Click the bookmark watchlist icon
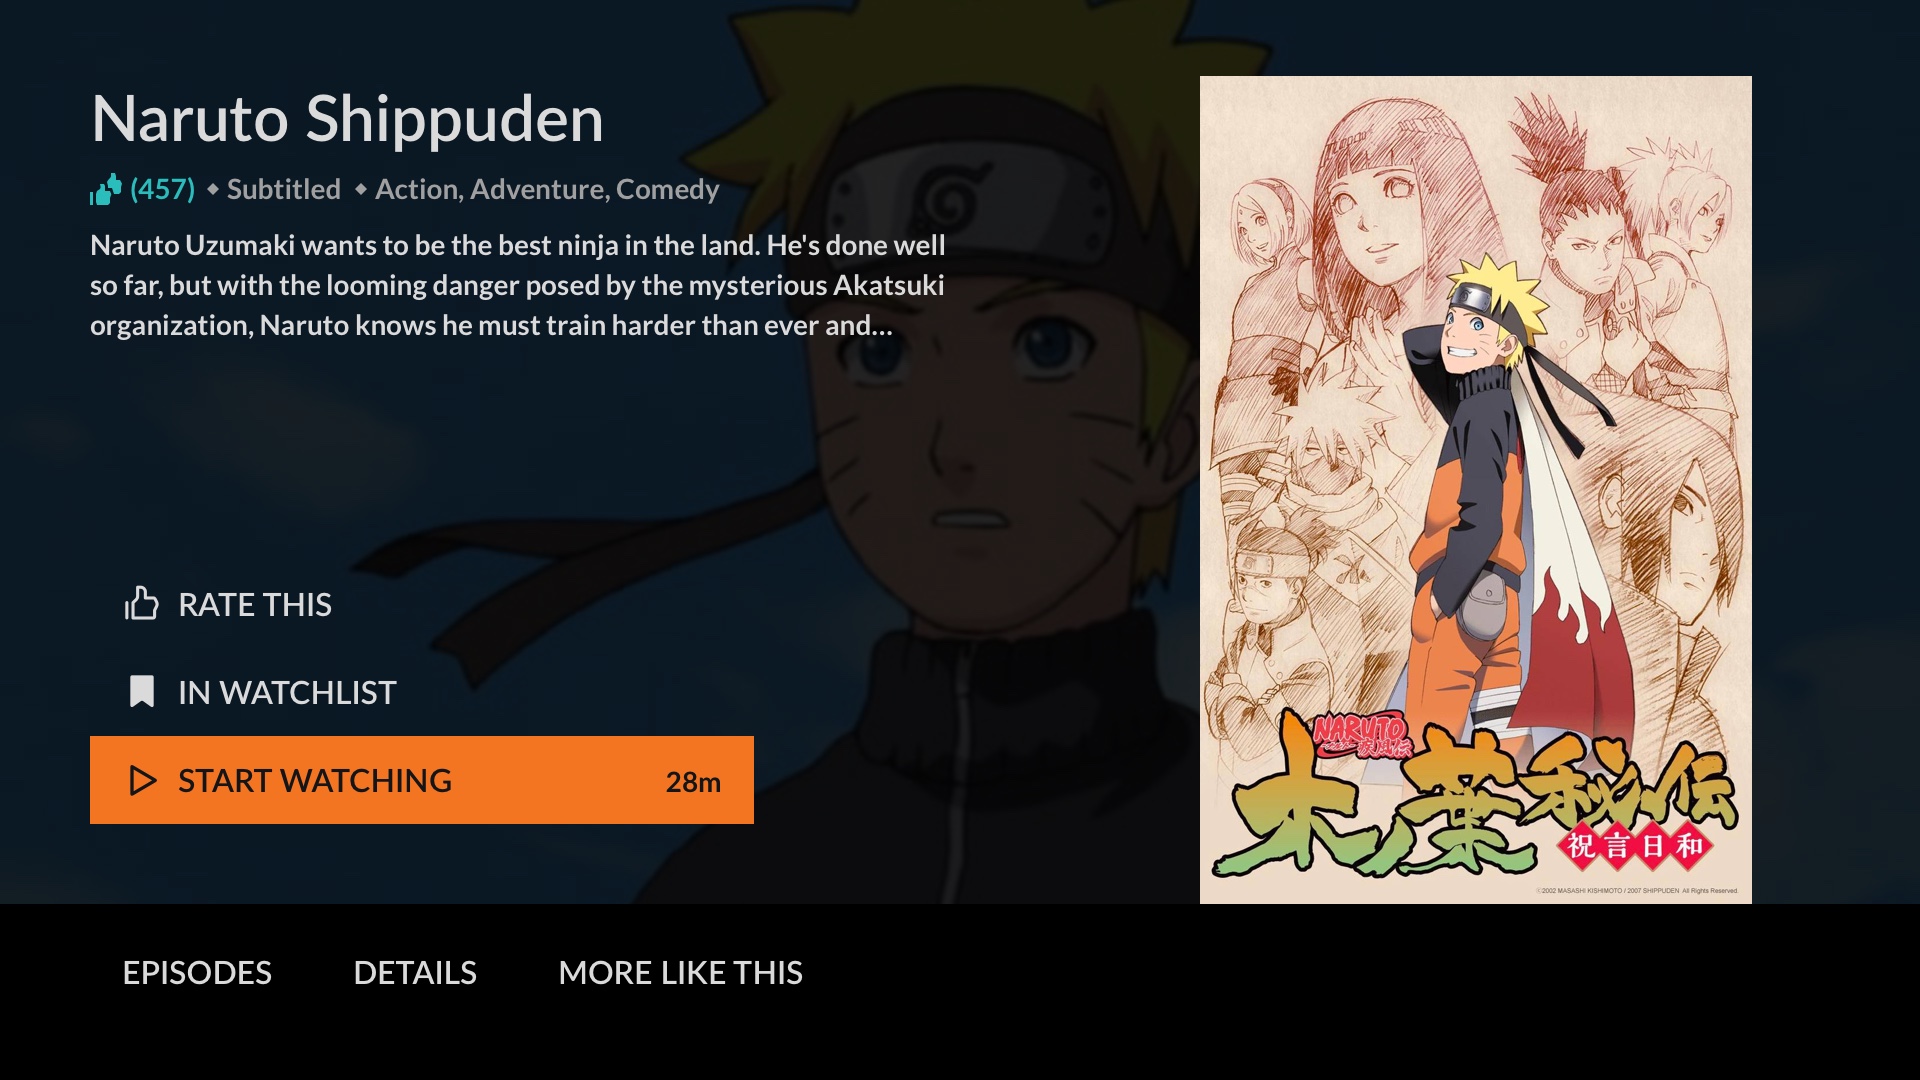This screenshot has width=1920, height=1080. pos(142,692)
